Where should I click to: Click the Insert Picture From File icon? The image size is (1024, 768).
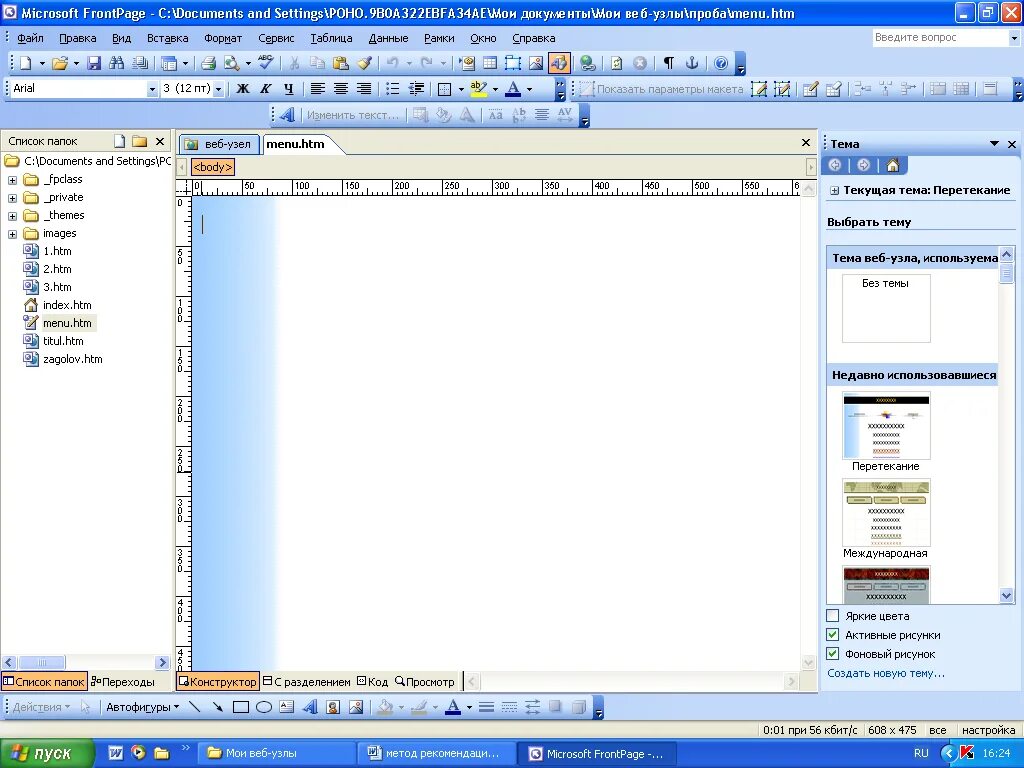[x=536, y=63]
